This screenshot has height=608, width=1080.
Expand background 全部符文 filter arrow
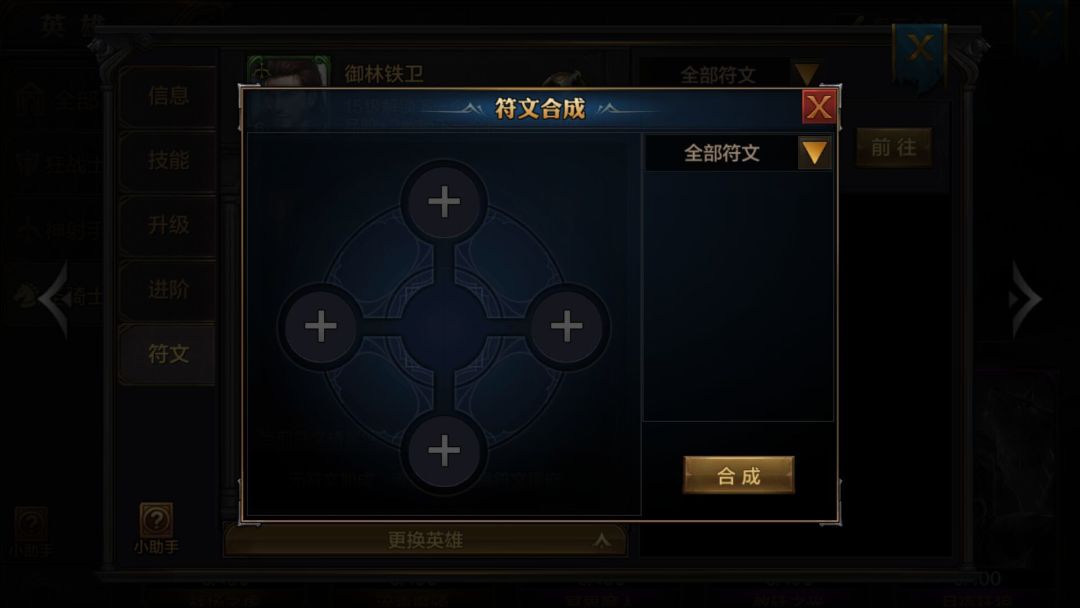[807, 74]
